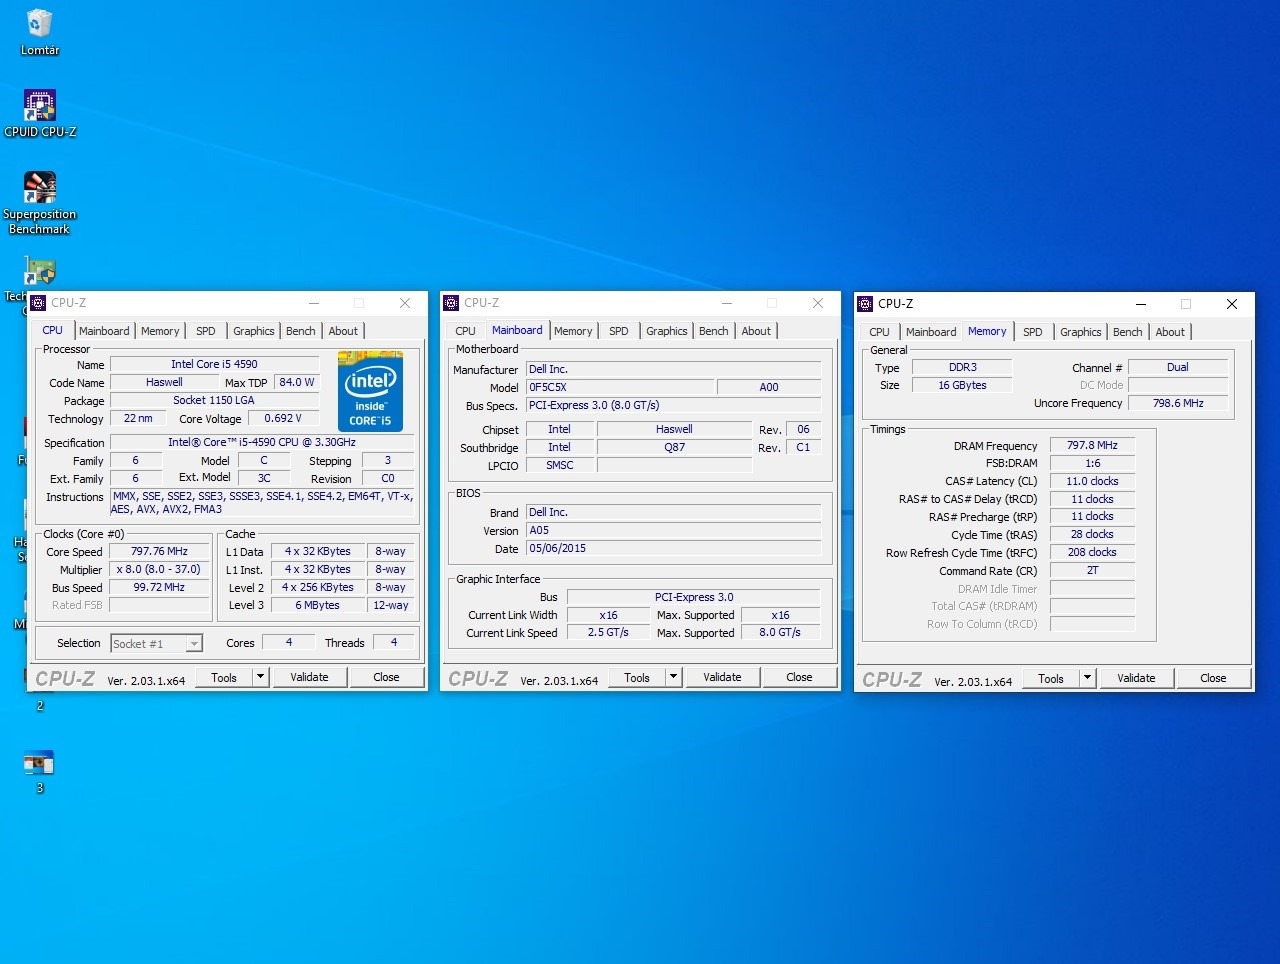Switch to the CPU tab in the Mainboard window
1280x964 pixels.
(466, 331)
